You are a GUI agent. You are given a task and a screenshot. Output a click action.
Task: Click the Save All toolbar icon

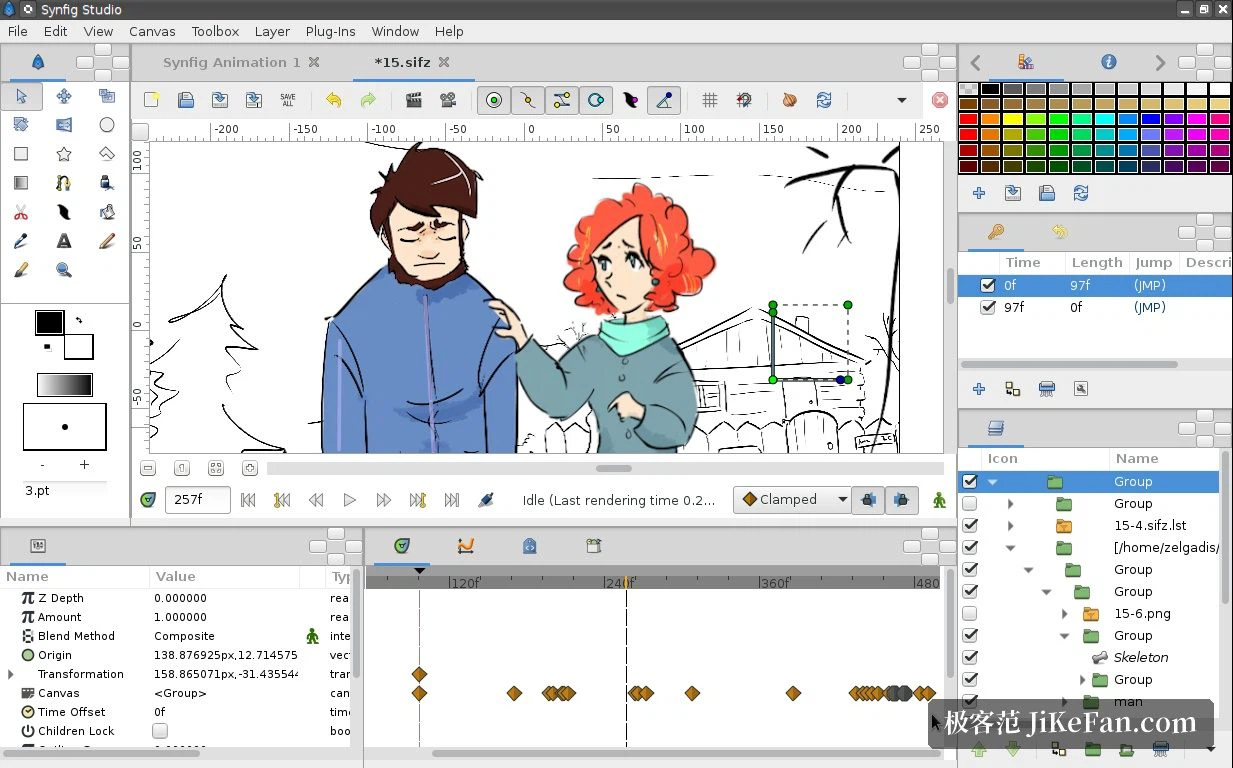click(288, 100)
